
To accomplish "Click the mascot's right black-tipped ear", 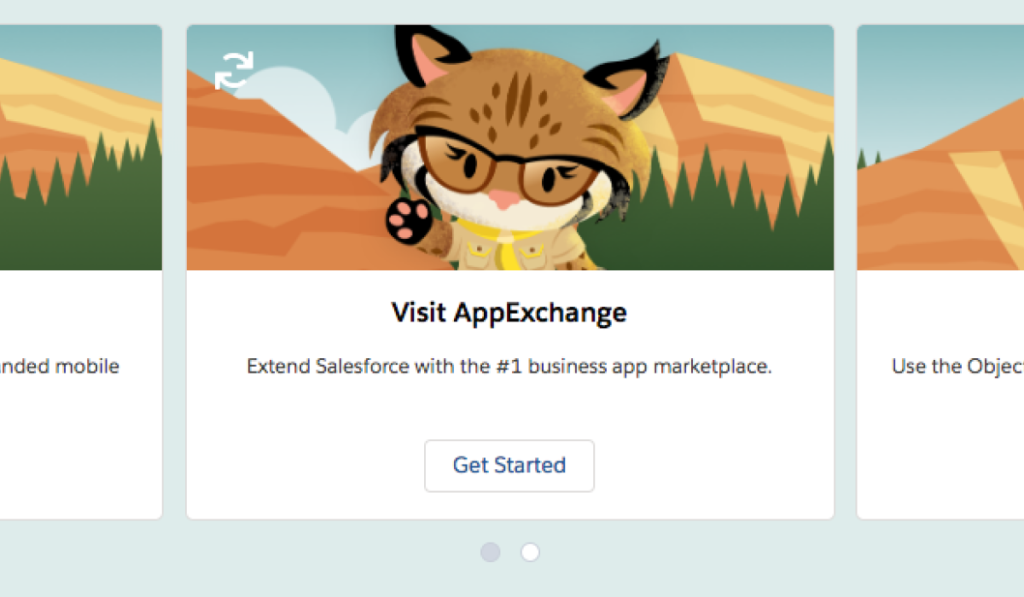I will pos(625,75).
